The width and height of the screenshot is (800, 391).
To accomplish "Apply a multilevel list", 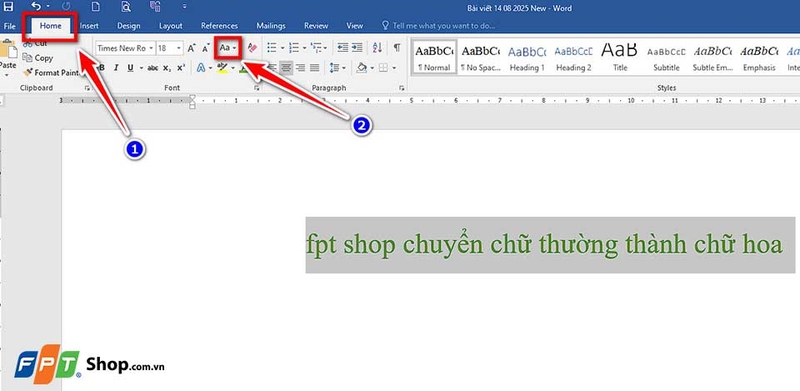I will 316,47.
